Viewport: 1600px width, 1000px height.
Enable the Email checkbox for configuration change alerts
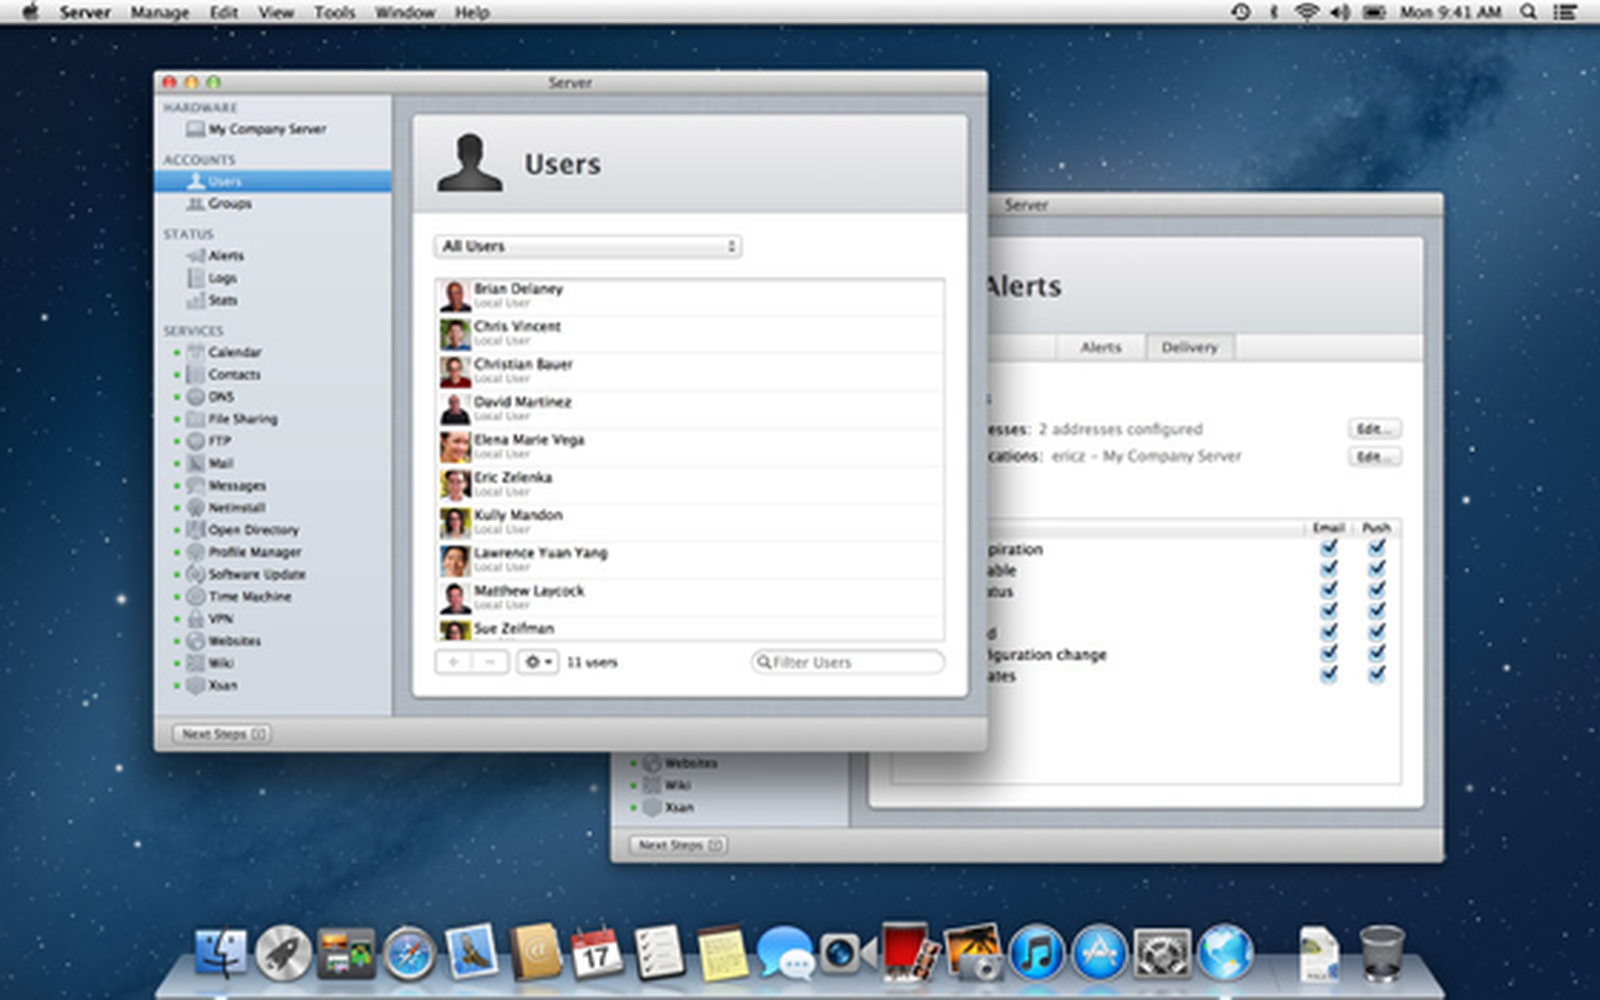[1329, 654]
